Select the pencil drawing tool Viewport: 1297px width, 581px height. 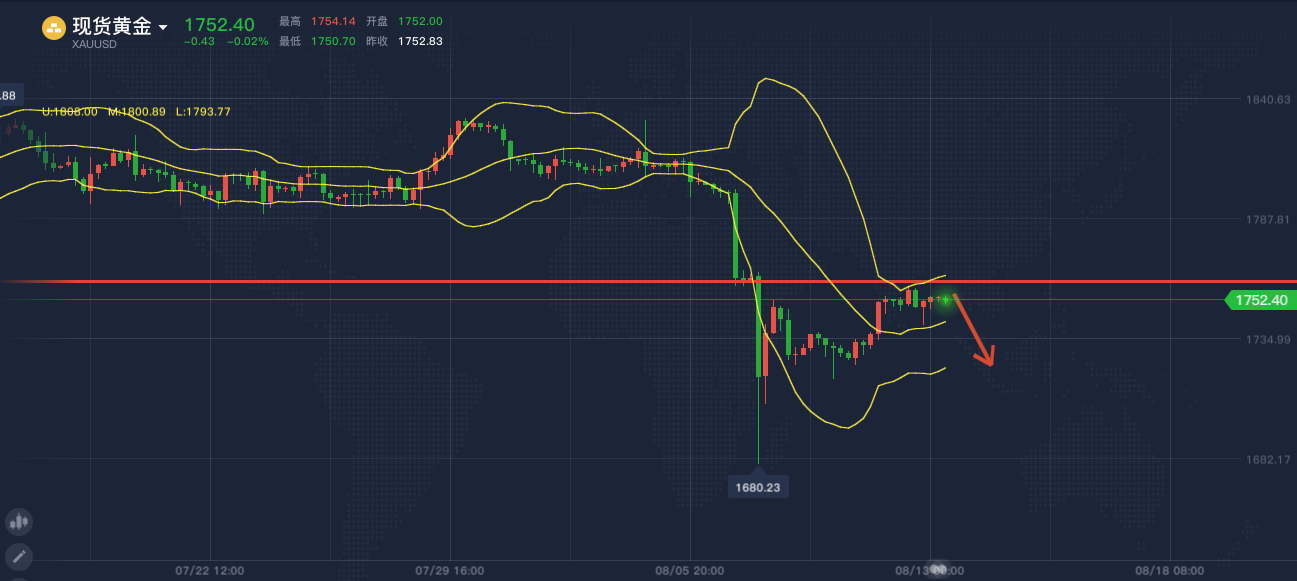click(18, 557)
